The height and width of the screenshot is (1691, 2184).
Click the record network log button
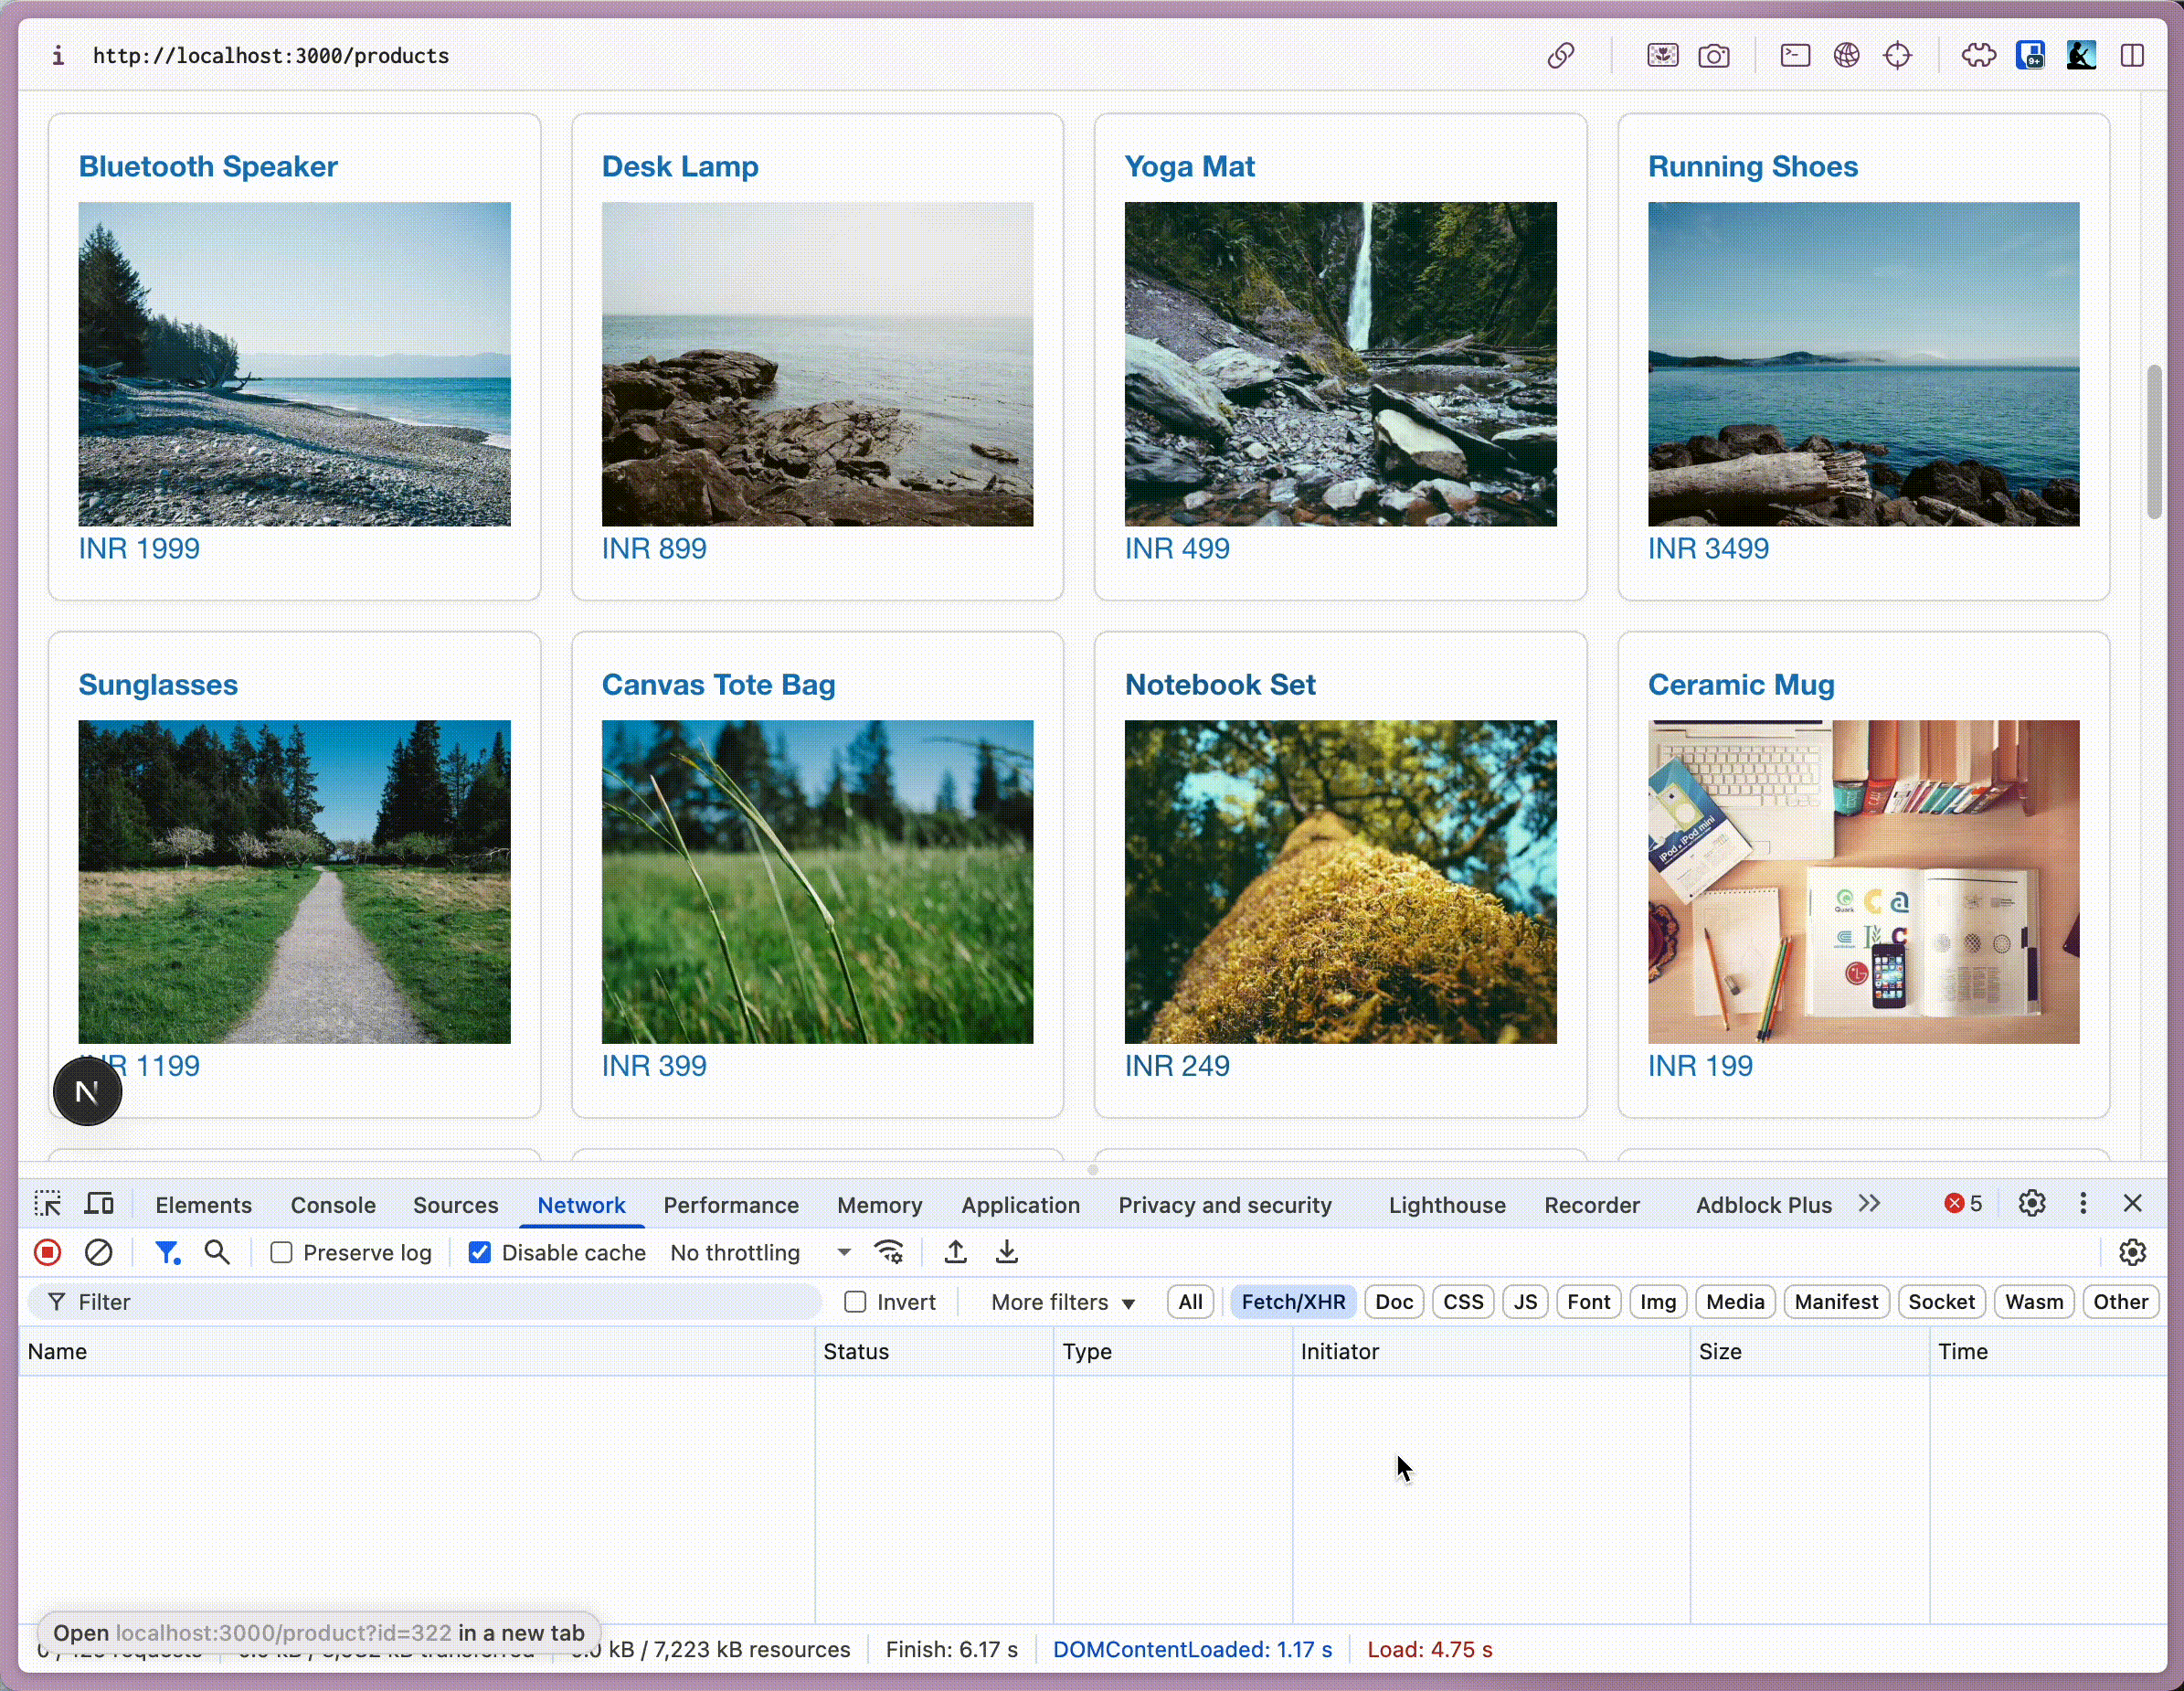pyautogui.click(x=47, y=1252)
